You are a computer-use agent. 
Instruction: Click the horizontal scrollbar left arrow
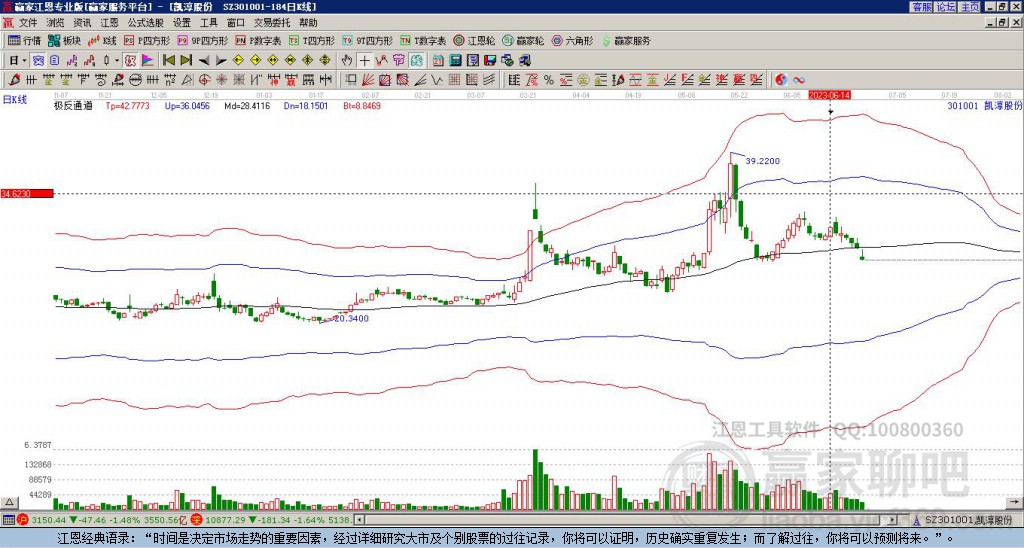(x=360, y=520)
